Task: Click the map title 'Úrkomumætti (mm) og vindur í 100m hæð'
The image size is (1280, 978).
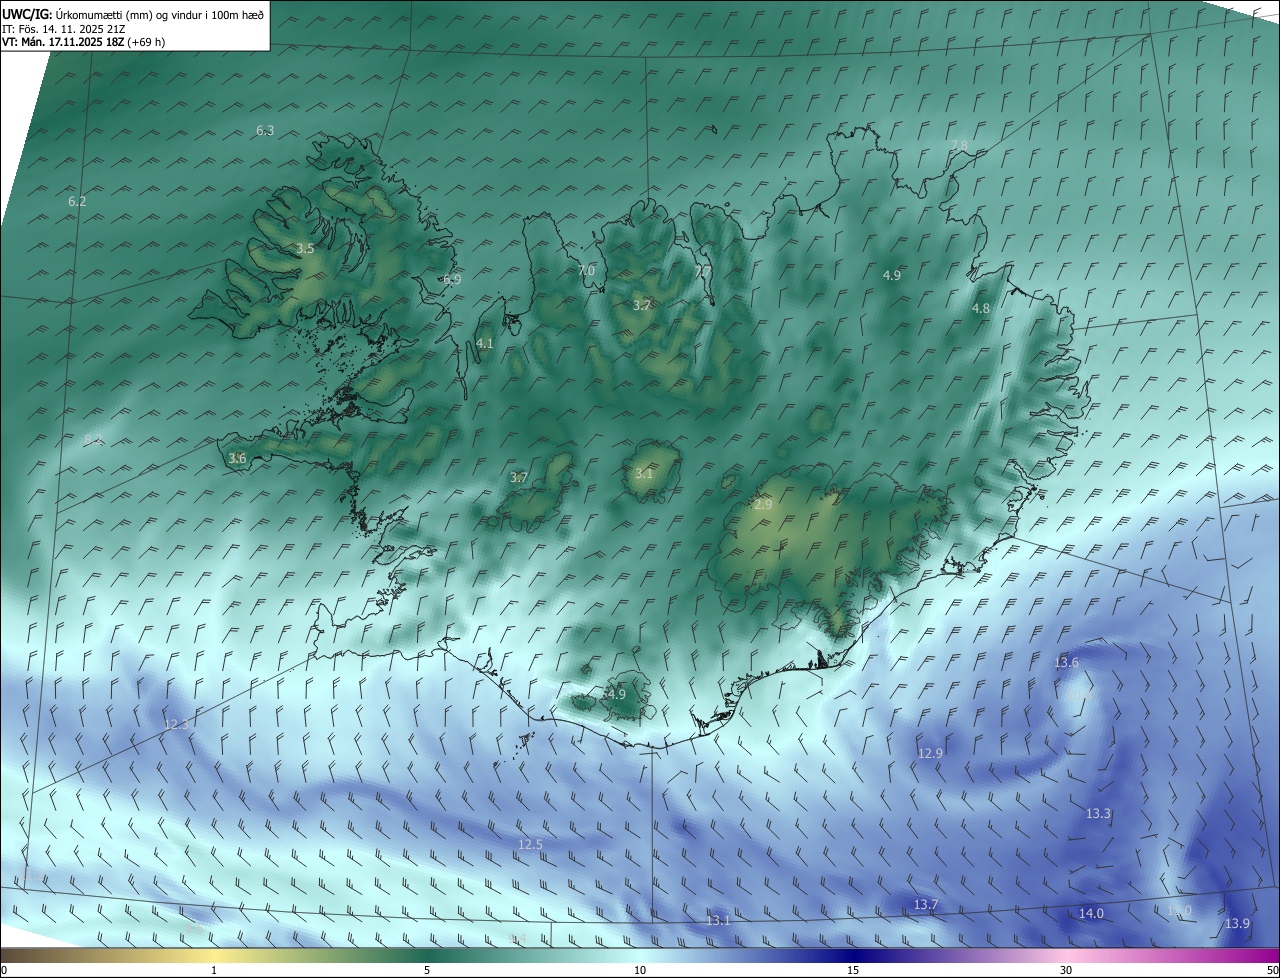Action: (x=159, y=14)
